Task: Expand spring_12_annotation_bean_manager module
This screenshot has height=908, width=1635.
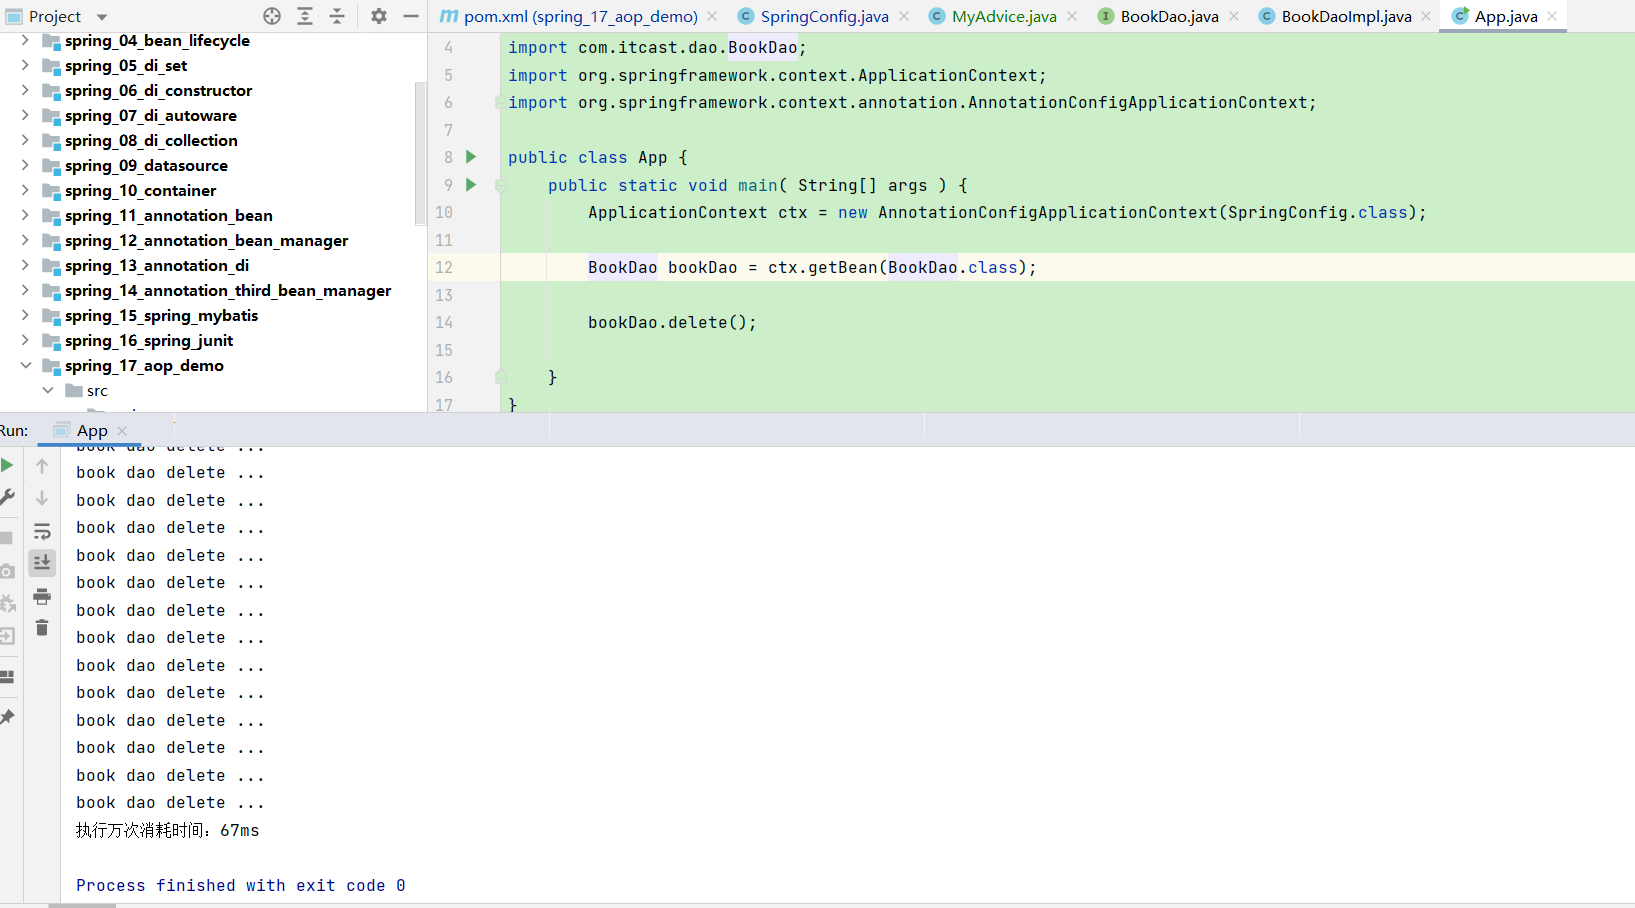Action: point(25,240)
